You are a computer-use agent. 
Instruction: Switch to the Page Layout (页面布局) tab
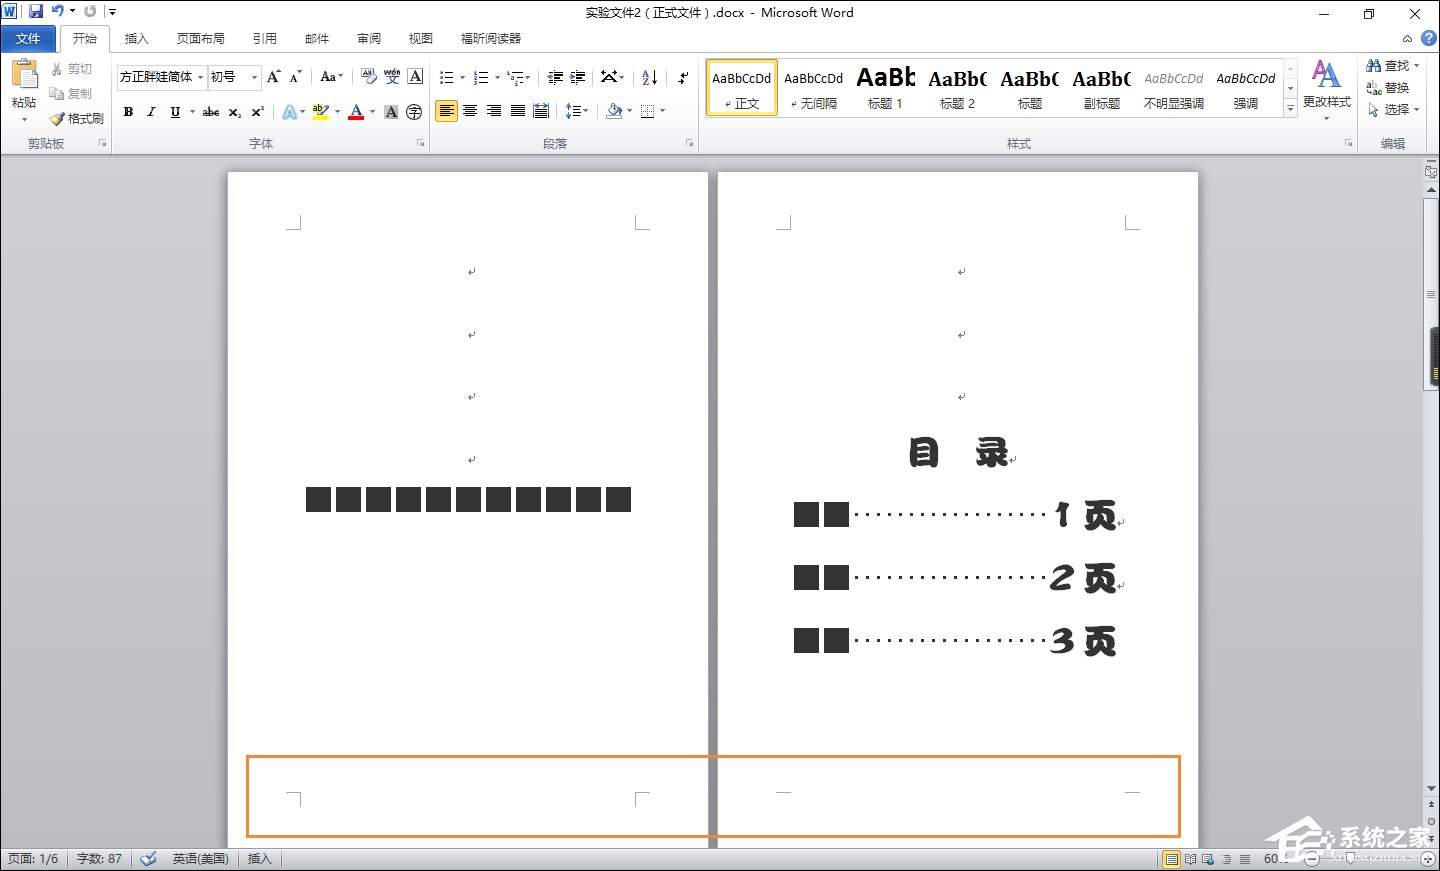[x=200, y=39]
